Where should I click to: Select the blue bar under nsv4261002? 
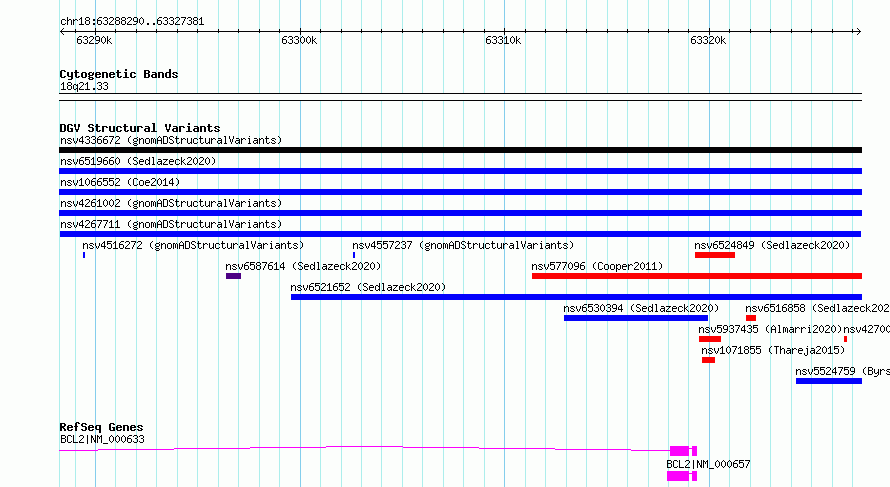tap(460, 213)
